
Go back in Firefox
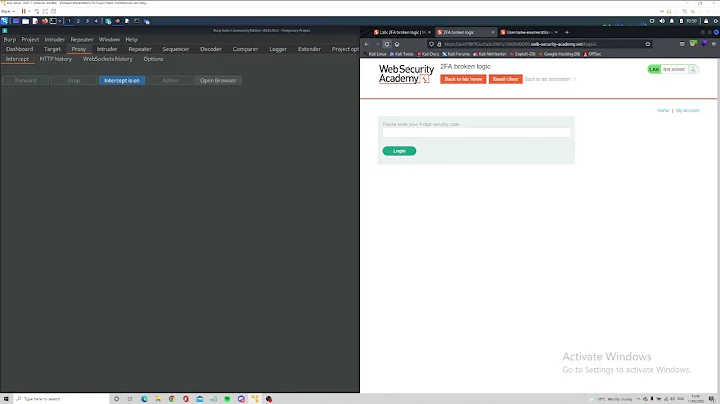[x=367, y=44]
